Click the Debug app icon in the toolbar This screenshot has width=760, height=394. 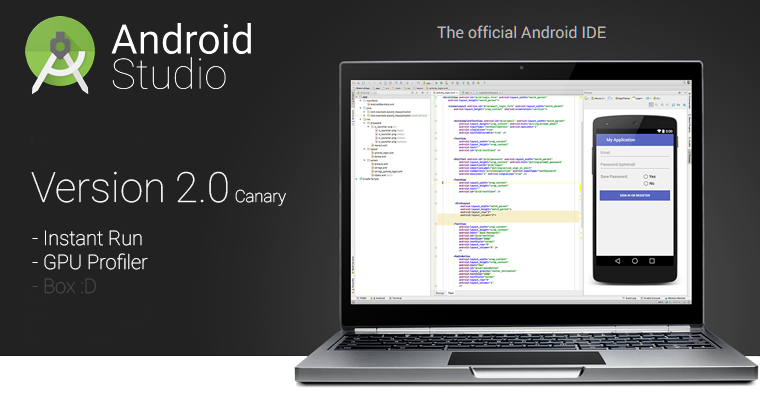(442, 83)
